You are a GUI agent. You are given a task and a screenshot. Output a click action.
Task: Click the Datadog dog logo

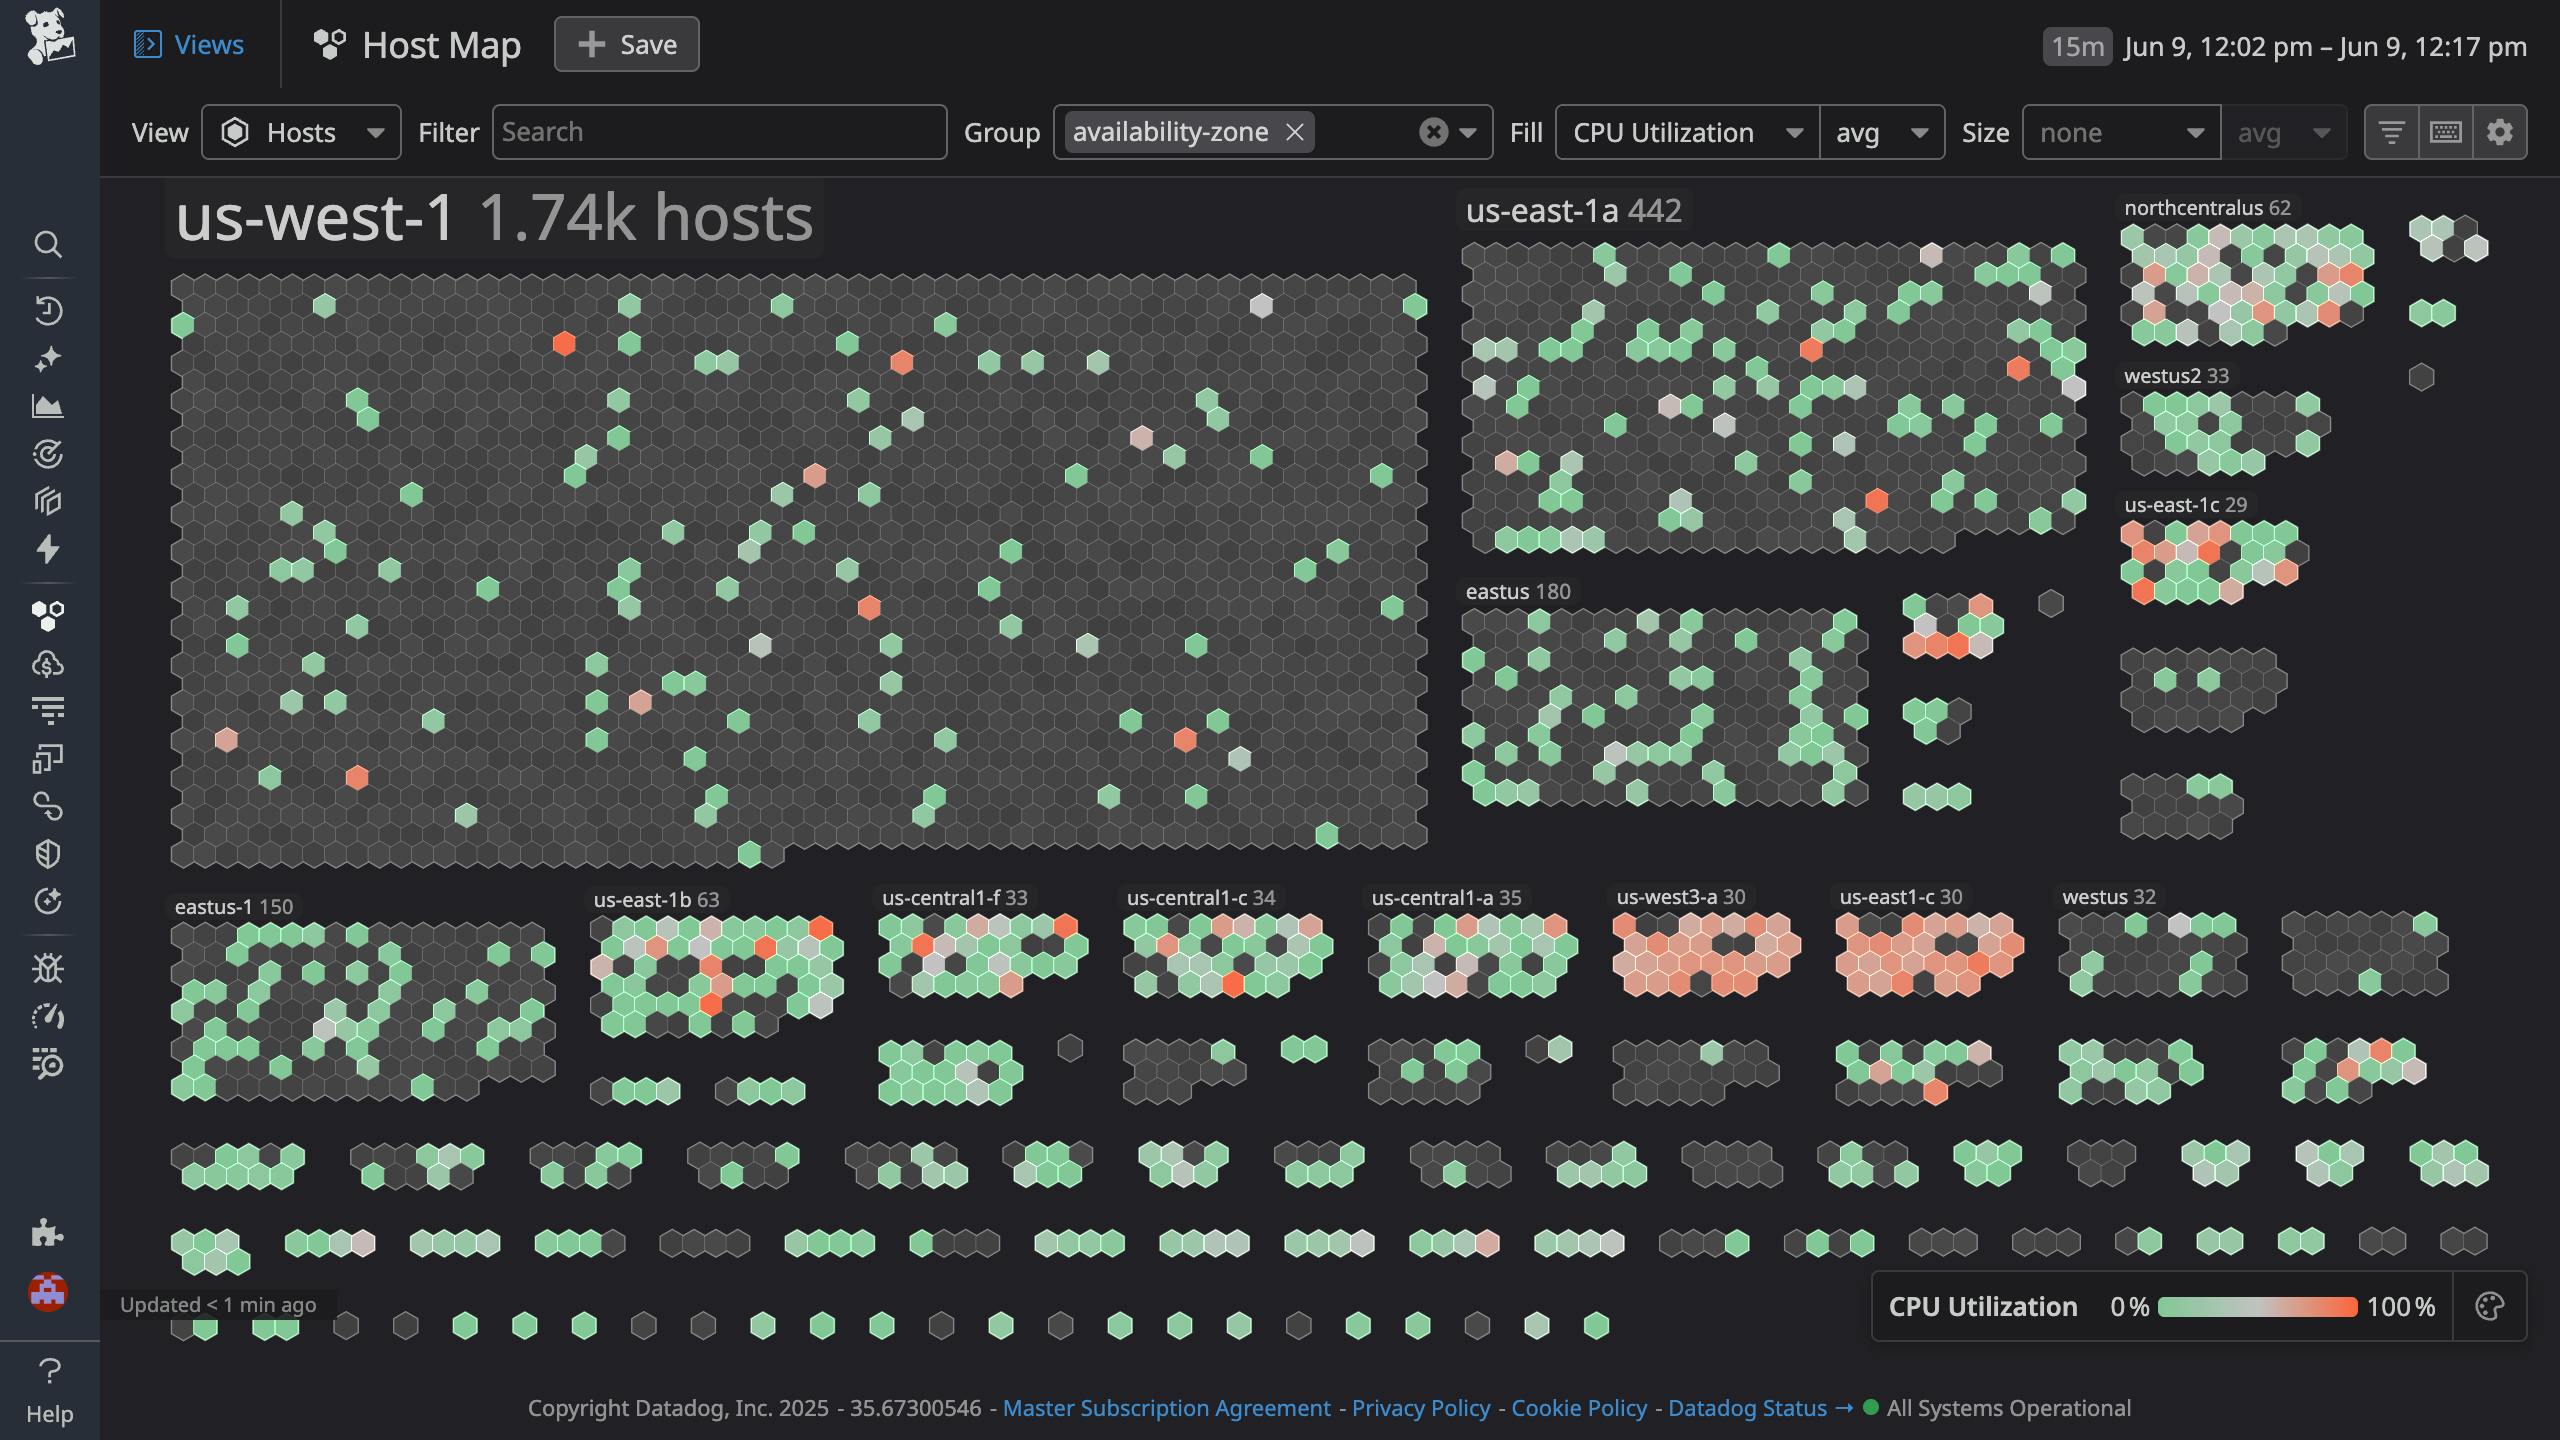(x=49, y=38)
